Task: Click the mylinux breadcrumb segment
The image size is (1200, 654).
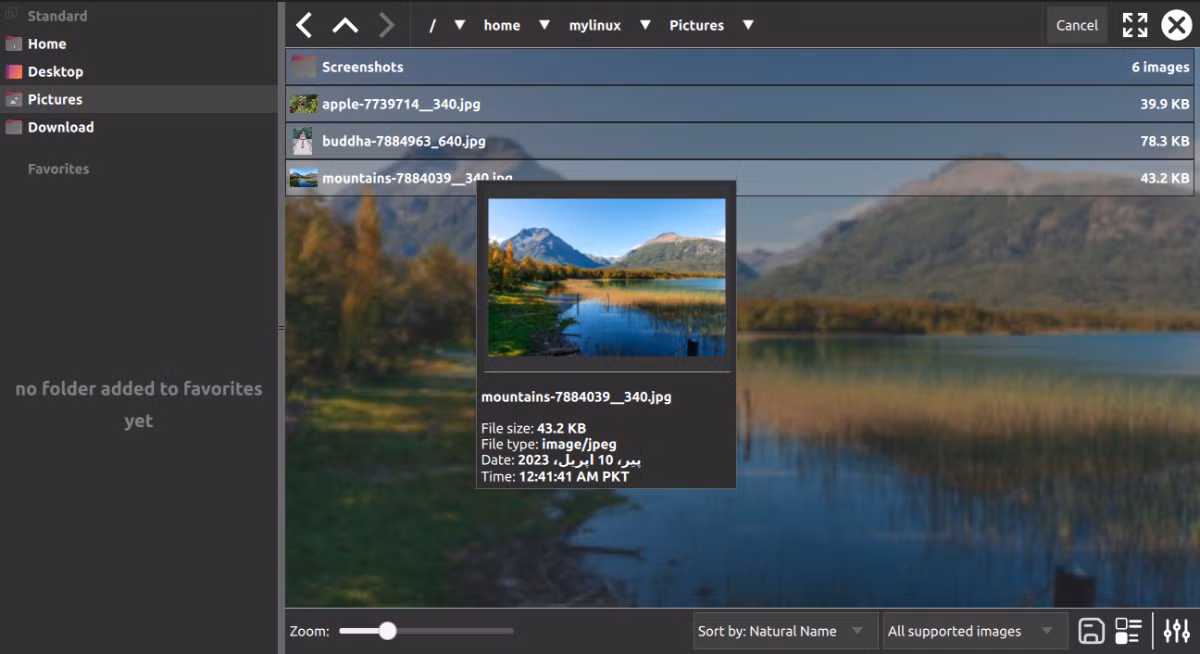Action: (595, 25)
